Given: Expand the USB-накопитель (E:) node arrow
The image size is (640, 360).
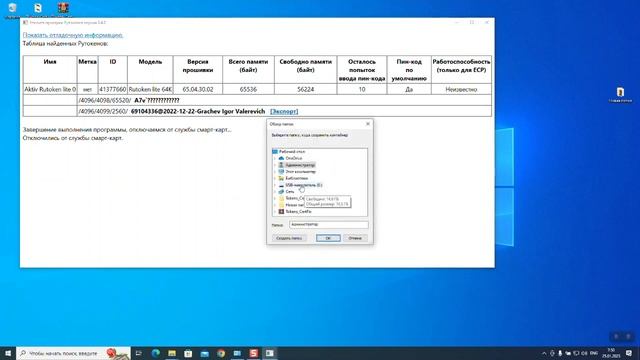Looking at the screenshot, I should pos(275,185).
